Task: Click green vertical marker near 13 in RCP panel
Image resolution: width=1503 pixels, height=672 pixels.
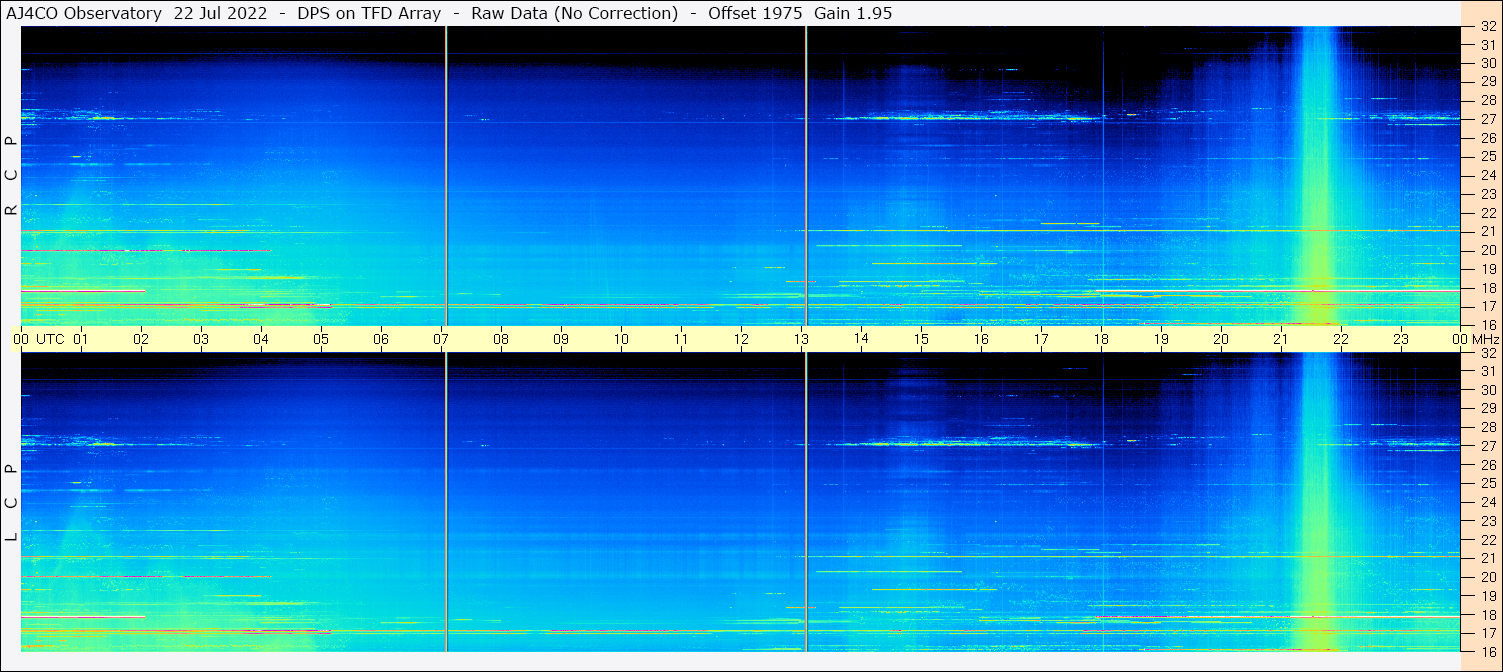Action: point(806,176)
